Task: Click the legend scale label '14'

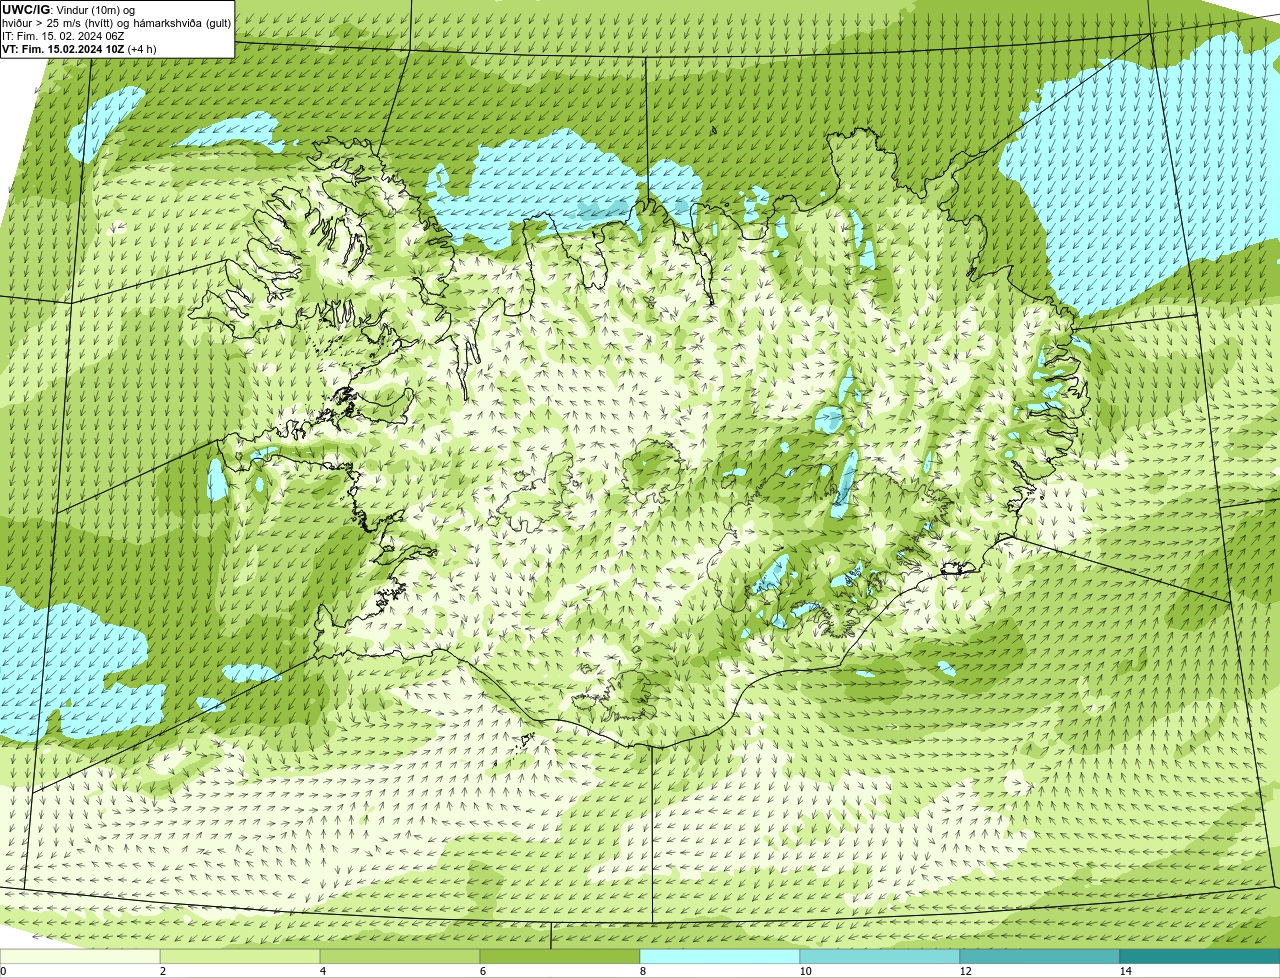Action: tap(1125, 971)
